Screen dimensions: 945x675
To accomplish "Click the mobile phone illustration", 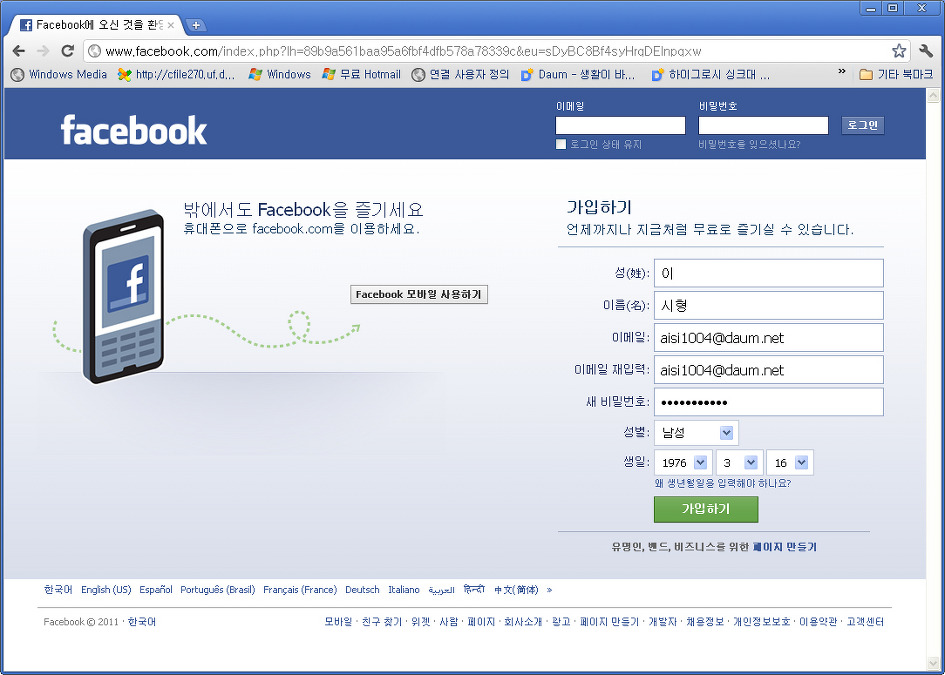I will click(x=124, y=297).
